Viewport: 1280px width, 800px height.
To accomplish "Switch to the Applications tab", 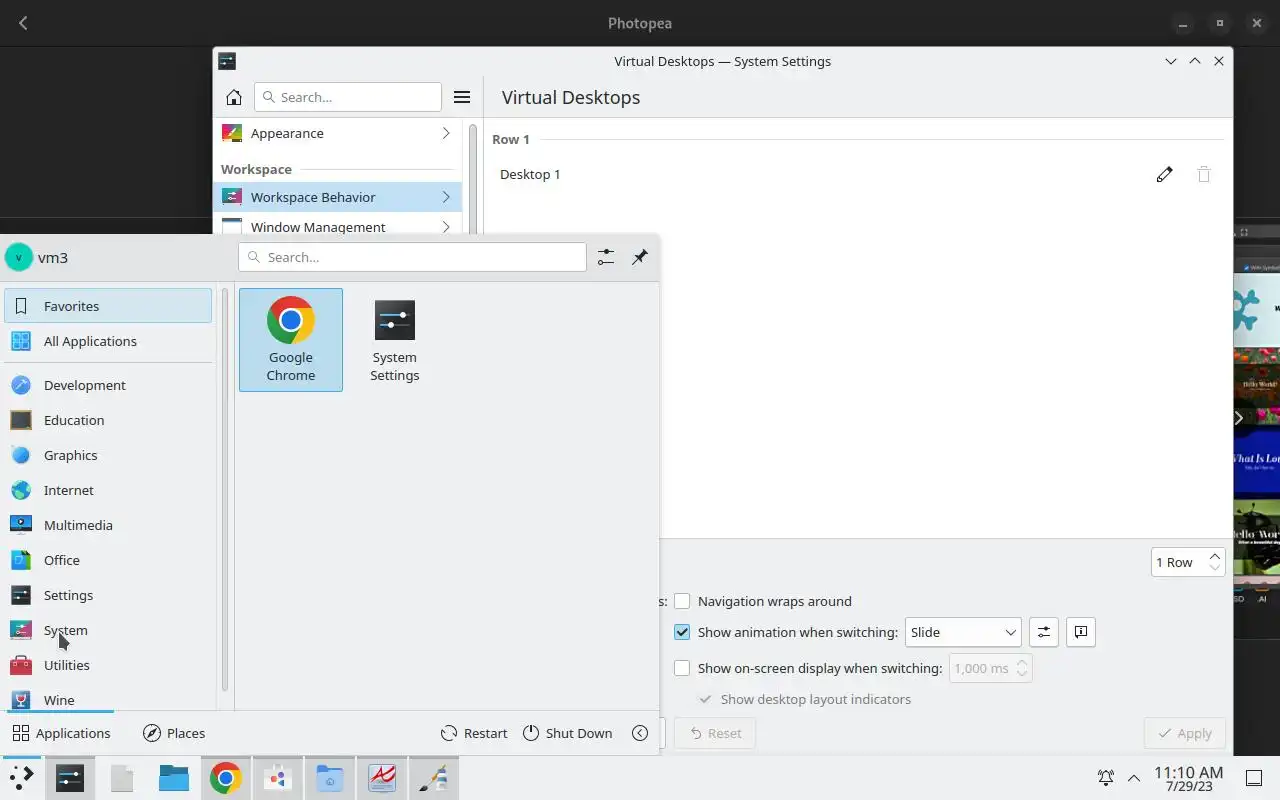I will (x=61, y=733).
